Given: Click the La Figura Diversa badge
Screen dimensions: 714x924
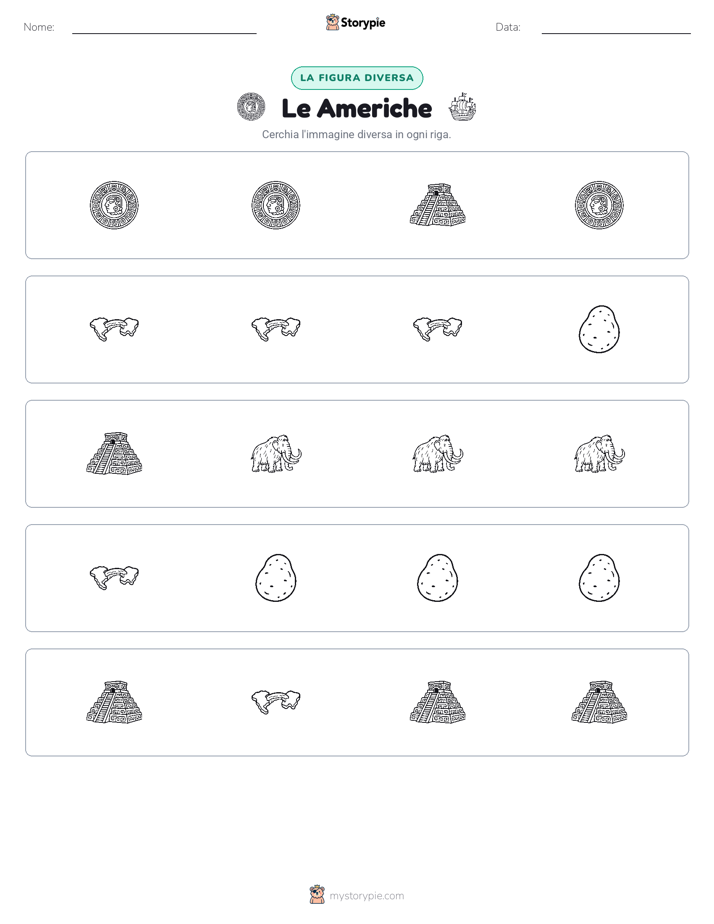Looking at the screenshot, I should pyautogui.click(x=357, y=78).
